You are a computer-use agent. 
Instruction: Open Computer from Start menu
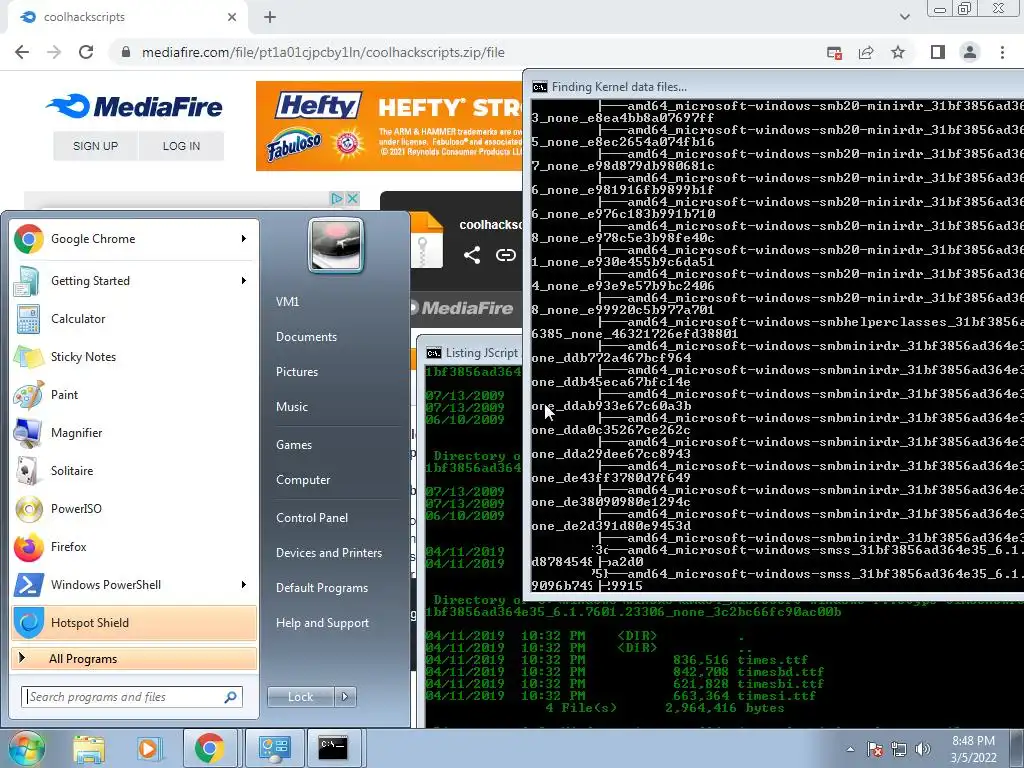(x=303, y=480)
